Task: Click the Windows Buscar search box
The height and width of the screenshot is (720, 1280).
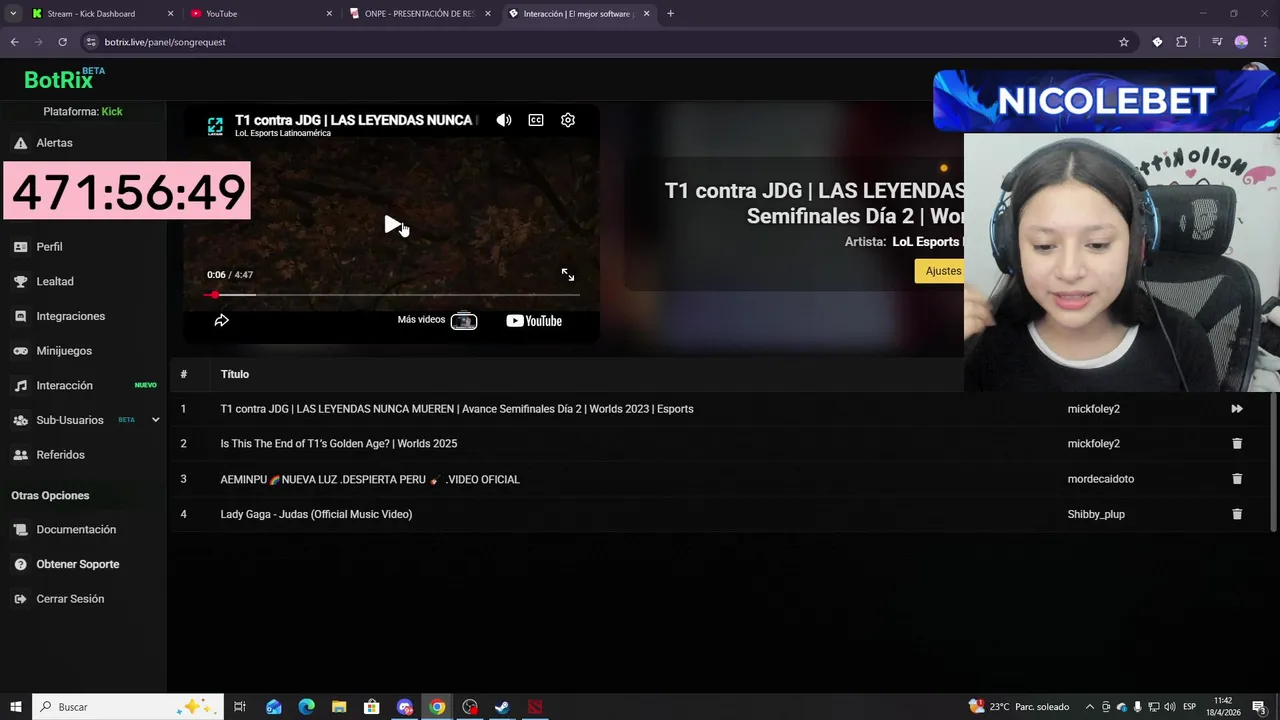Action: pos(130,707)
